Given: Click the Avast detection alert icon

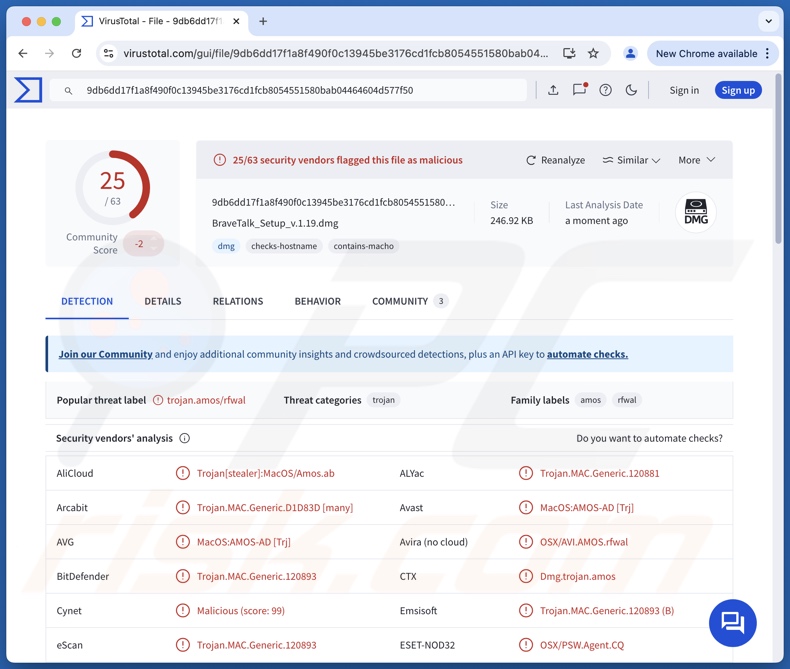Looking at the screenshot, I should click(x=525, y=507).
